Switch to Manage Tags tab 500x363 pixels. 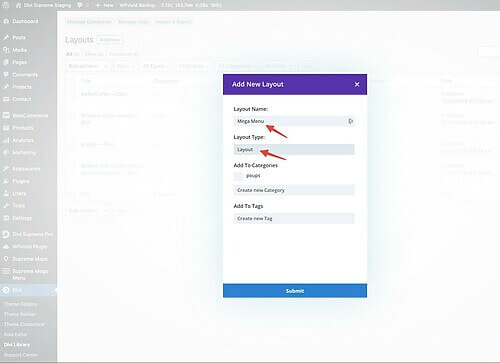click(133, 22)
